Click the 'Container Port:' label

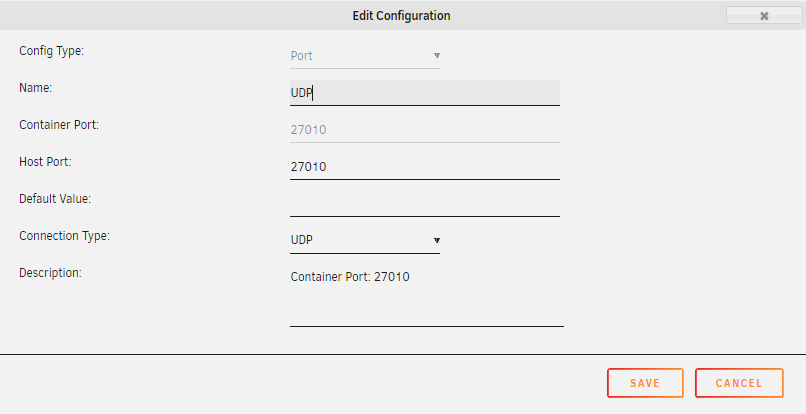click(x=59, y=125)
